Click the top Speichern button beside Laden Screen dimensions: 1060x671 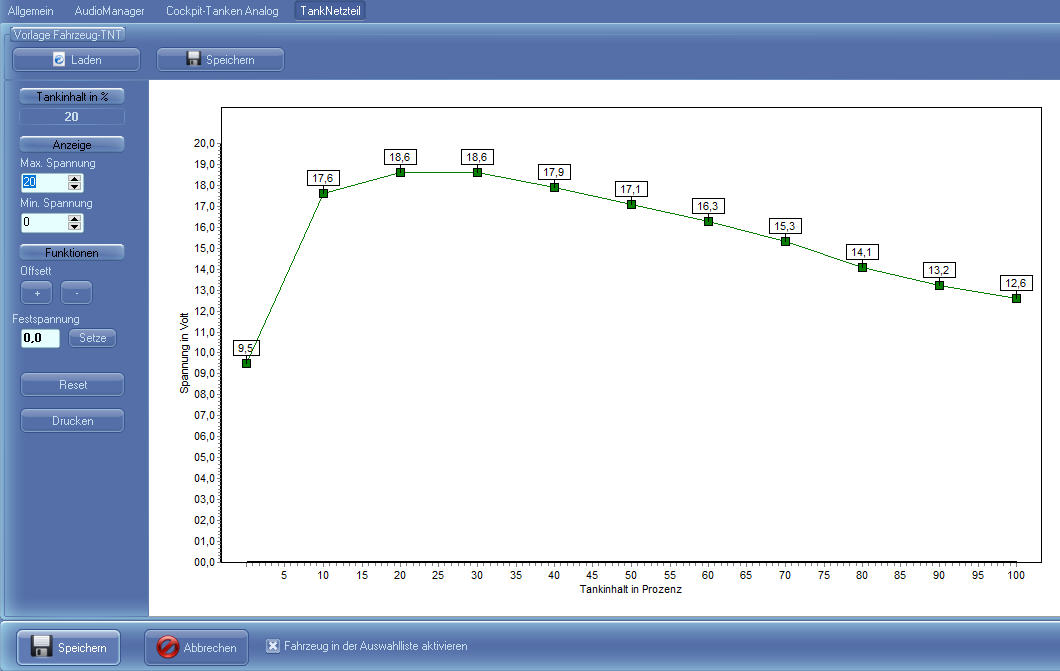[x=220, y=60]
